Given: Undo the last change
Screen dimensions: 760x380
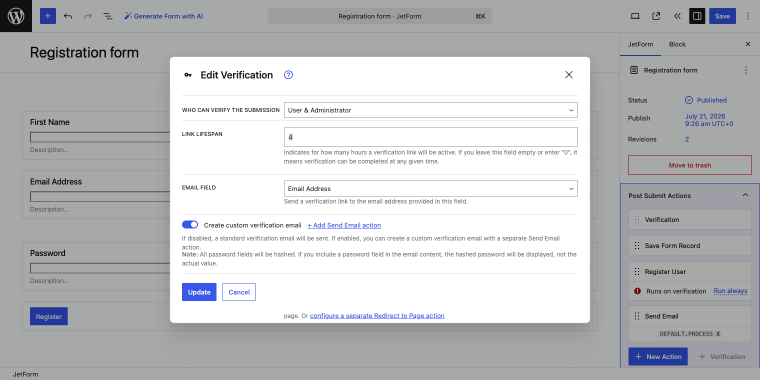Looking at the screenshot, I should coord(68,16).
